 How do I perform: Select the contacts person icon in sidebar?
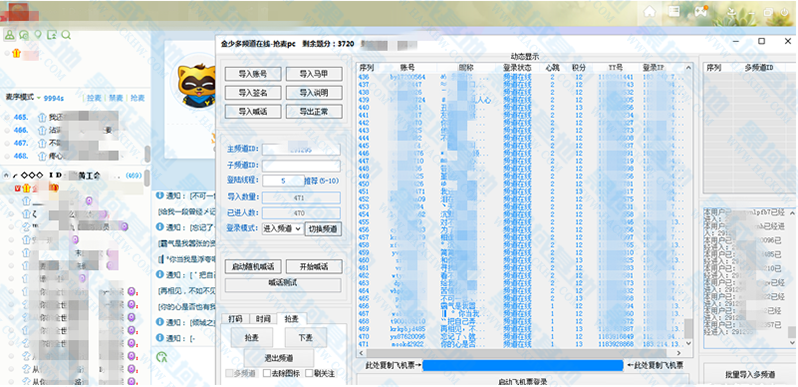coord(9,35)
